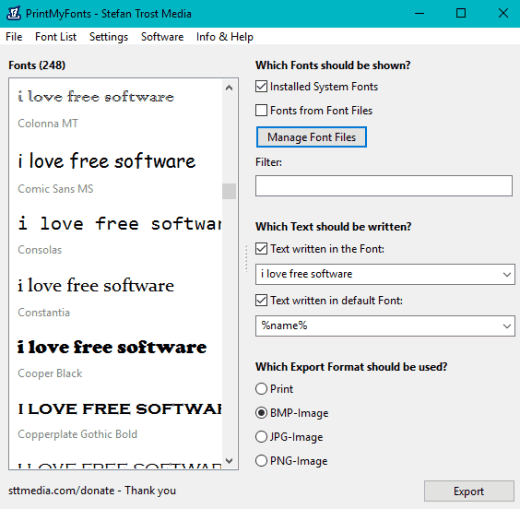This screenshot has width=520, height=509.
Task: Enable Fonts from Font Files checkbox
Action: pos(261,110)
